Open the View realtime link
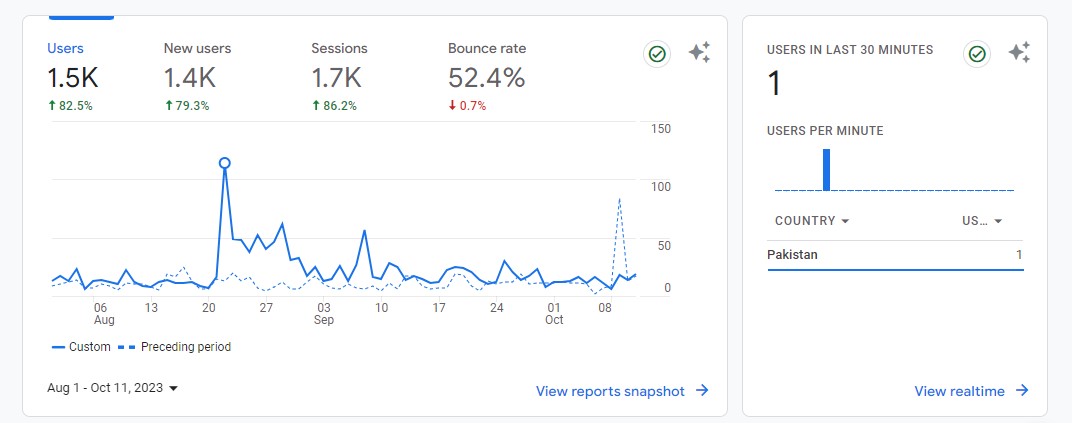This screenshot has height=423, width=1072. point(959,391)
